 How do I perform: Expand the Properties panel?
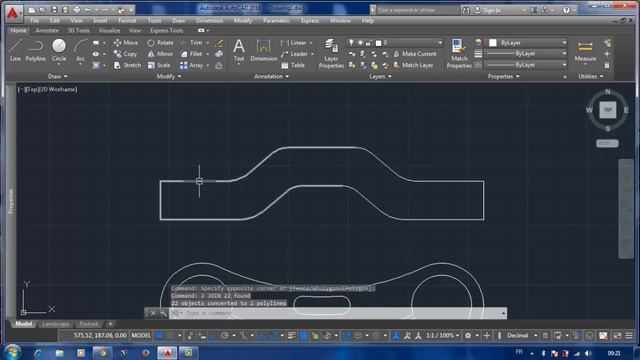tap(504, 76)
